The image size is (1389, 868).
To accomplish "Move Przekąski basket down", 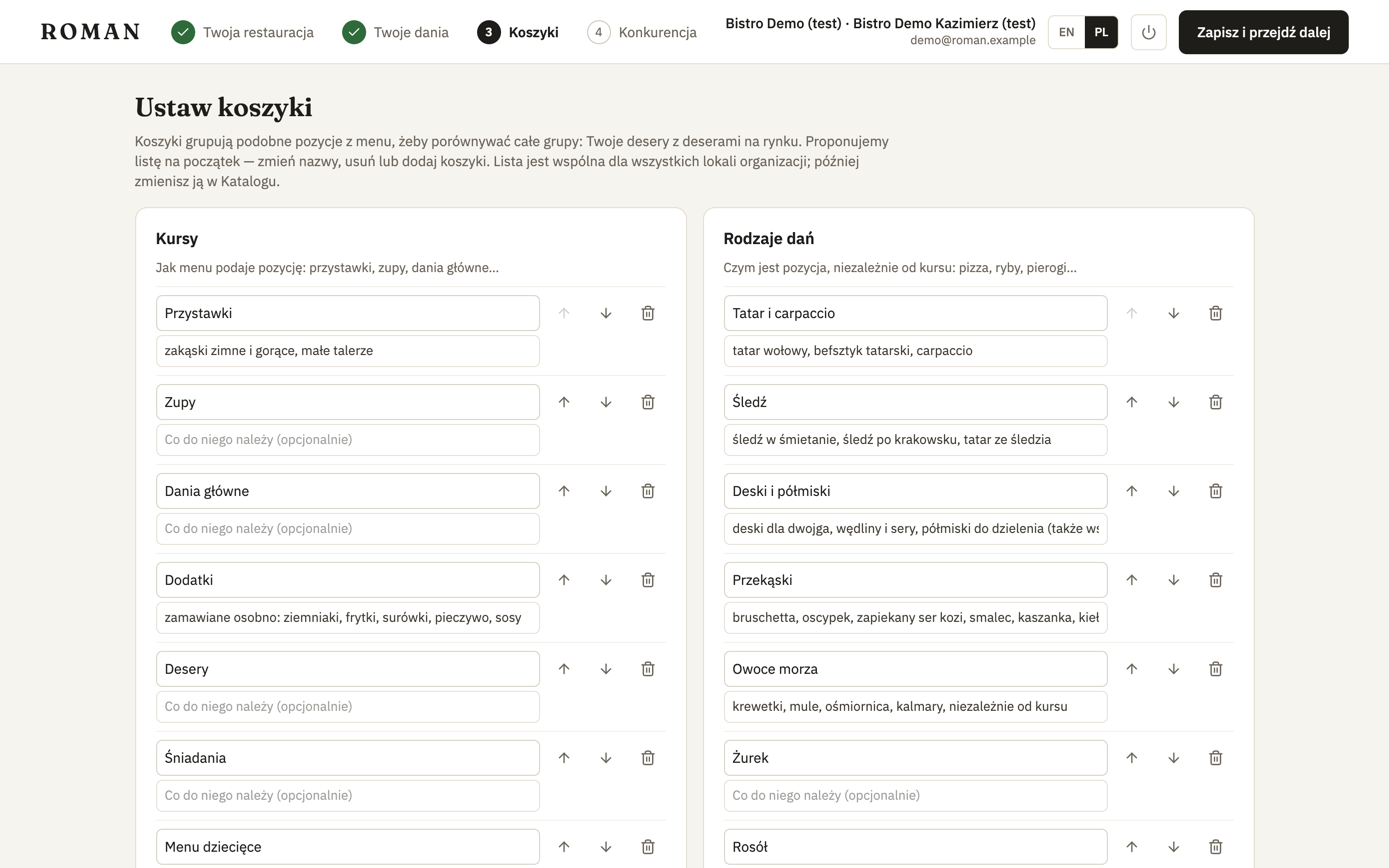I will (x=1174, y=580).
